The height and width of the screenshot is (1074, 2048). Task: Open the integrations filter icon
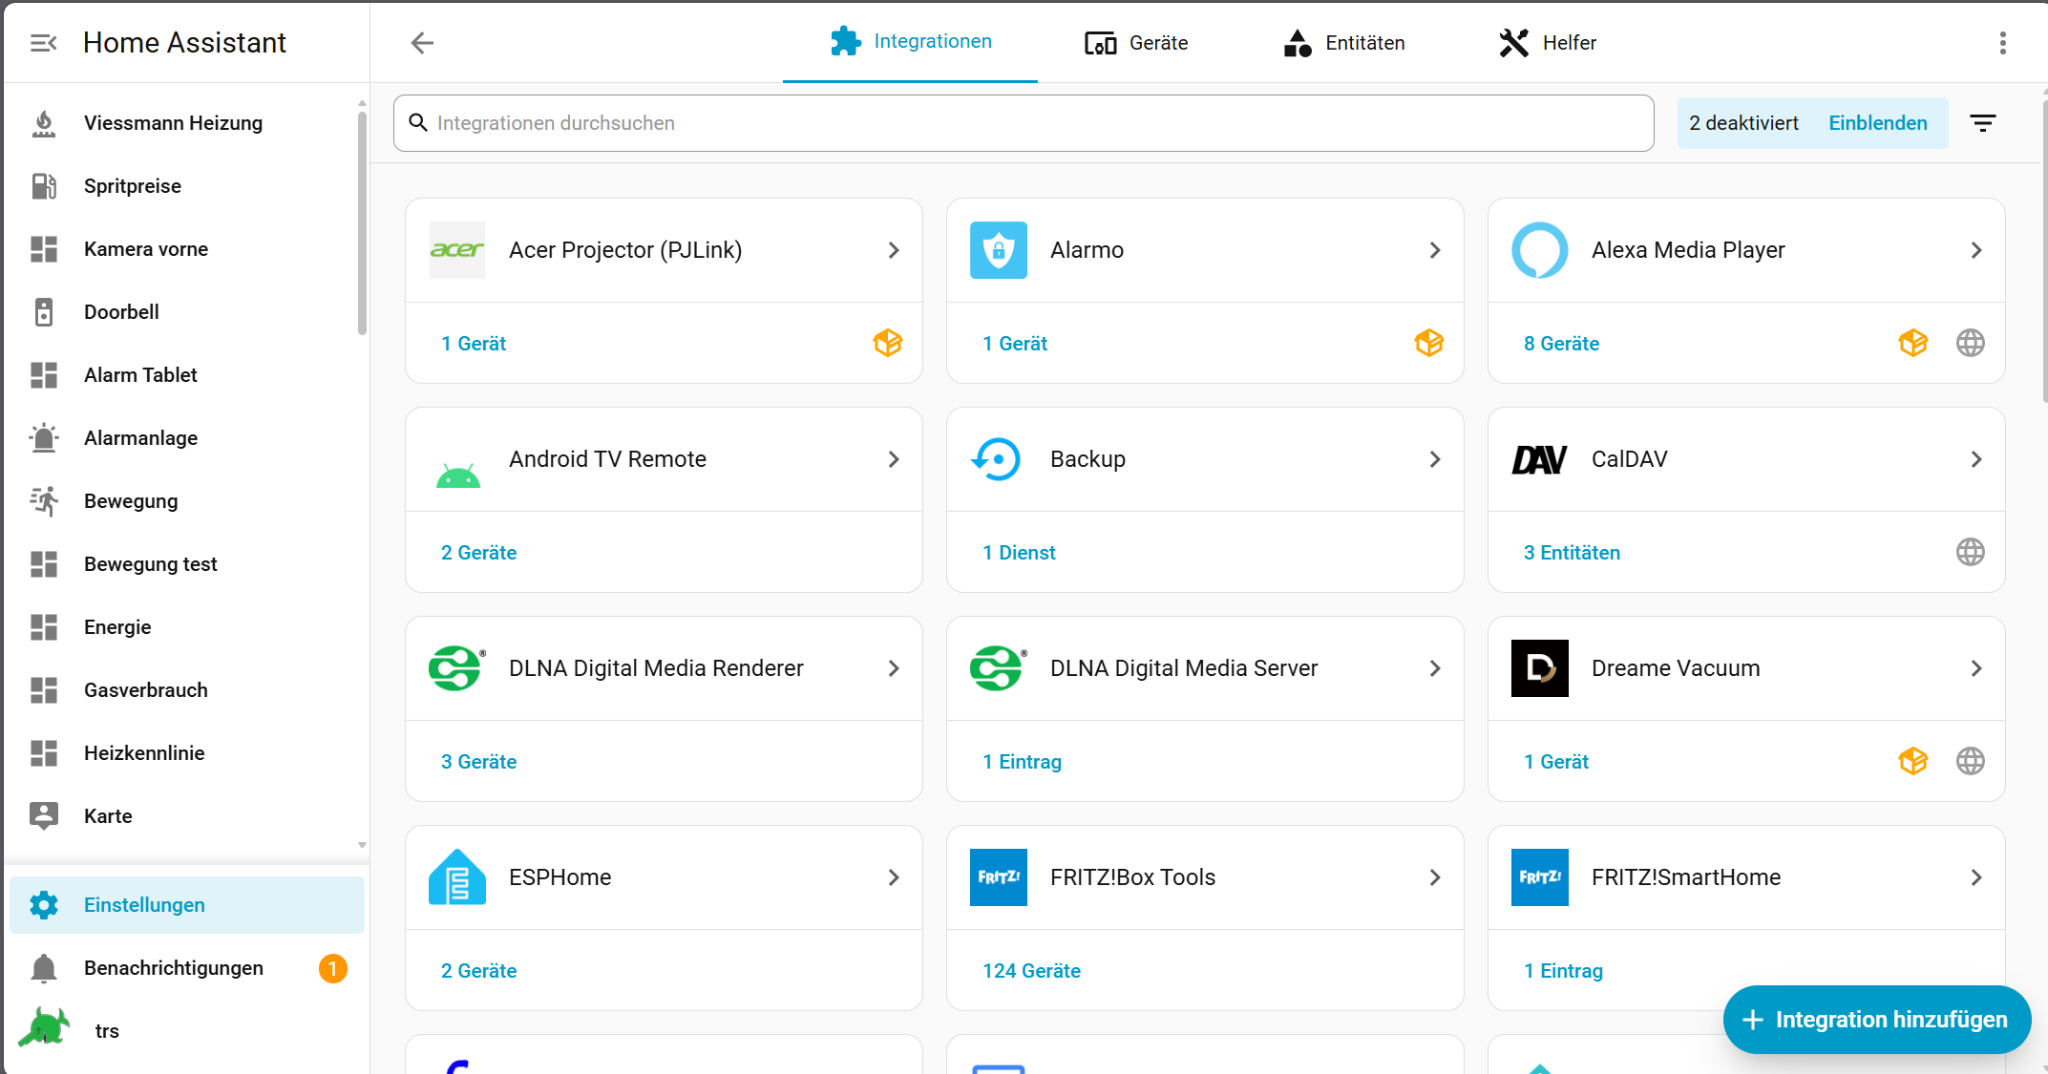(x=1982, y=123)
